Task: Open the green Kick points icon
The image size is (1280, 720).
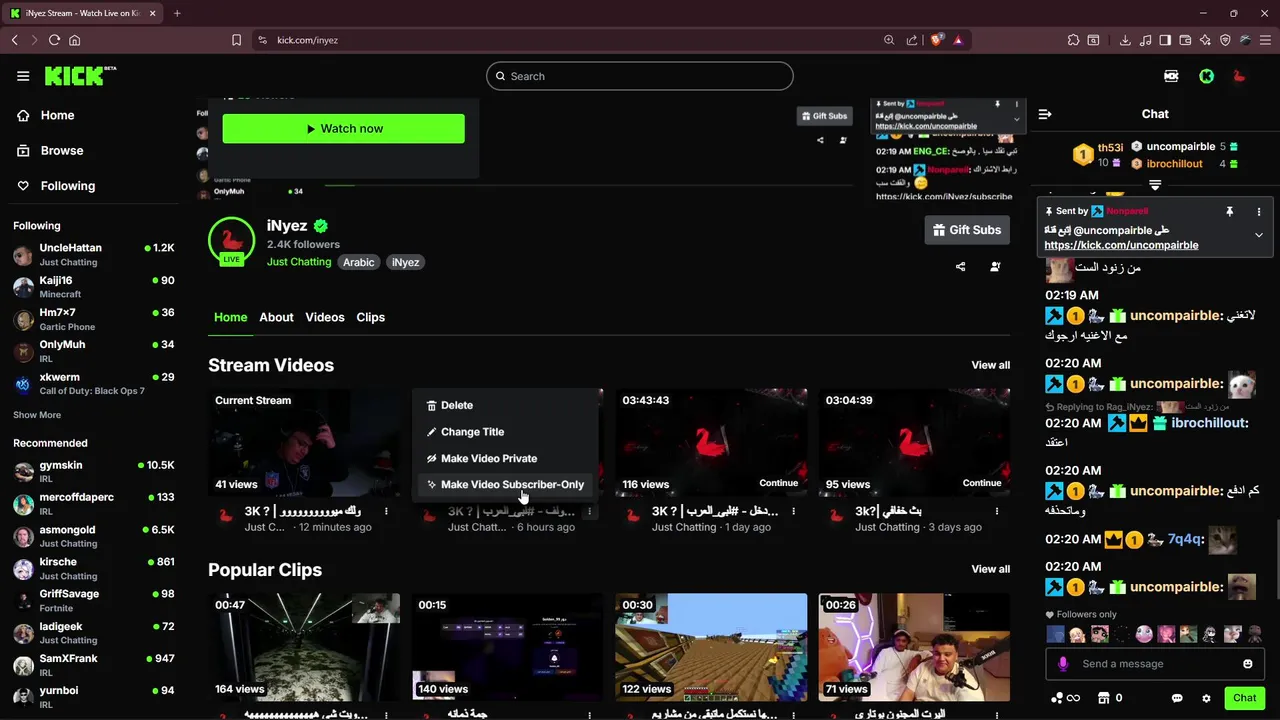Action: click(x=1206, y=76)
